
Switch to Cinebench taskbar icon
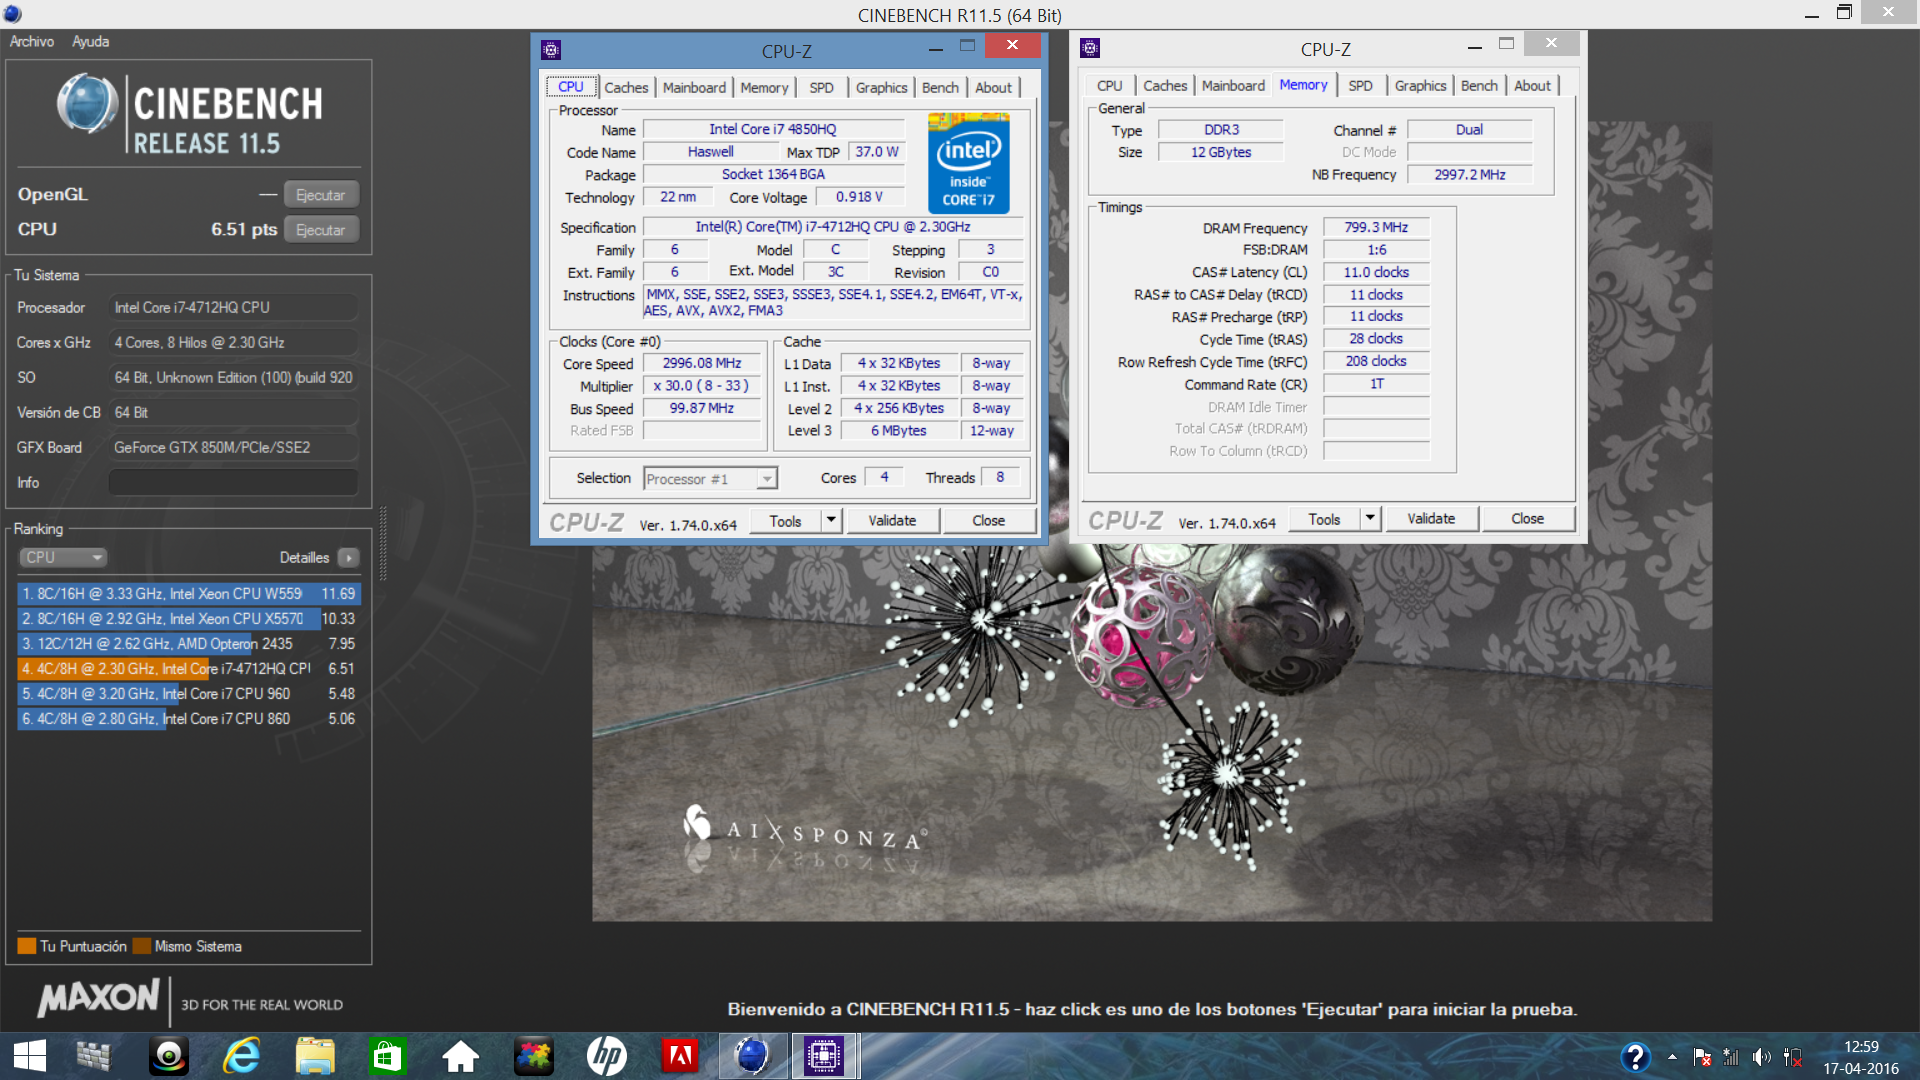tap(751, 1056)
